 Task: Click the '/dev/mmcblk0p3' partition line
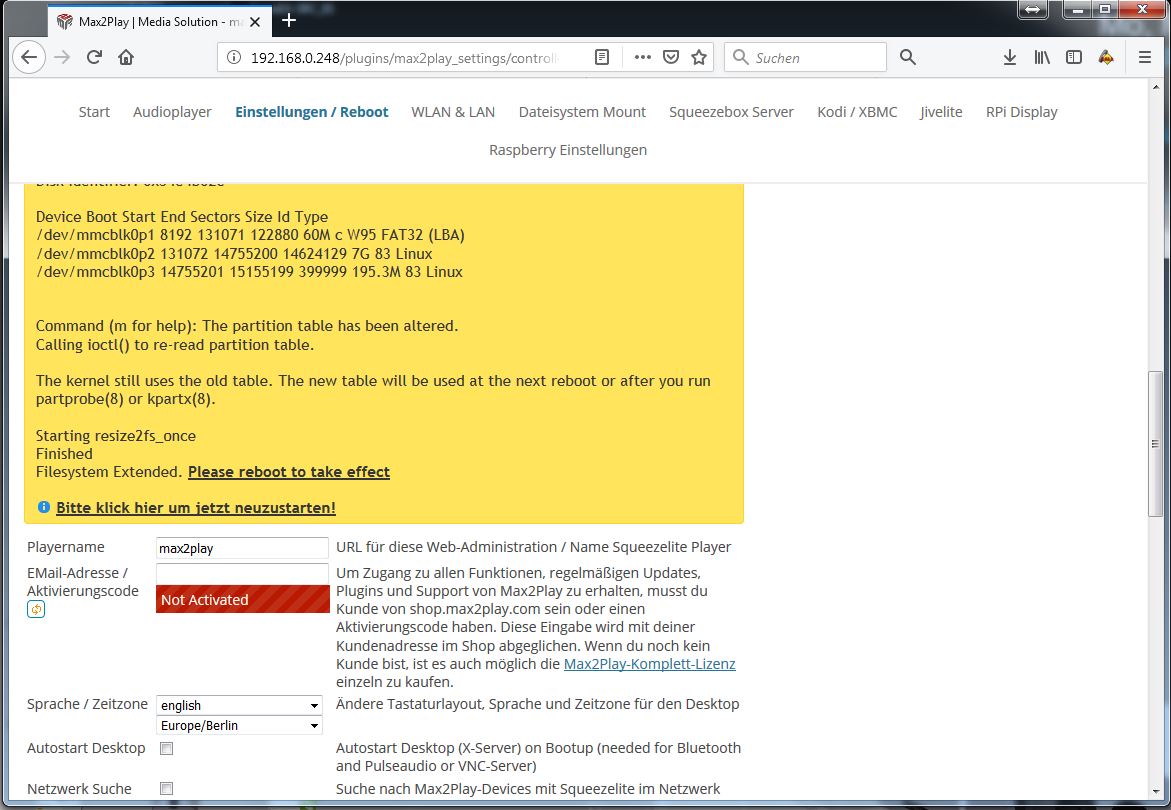coord(249,272)
